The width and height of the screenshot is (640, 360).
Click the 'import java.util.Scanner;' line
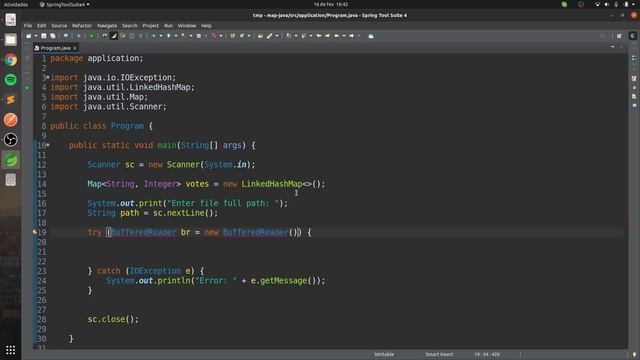tap(109, 107)
